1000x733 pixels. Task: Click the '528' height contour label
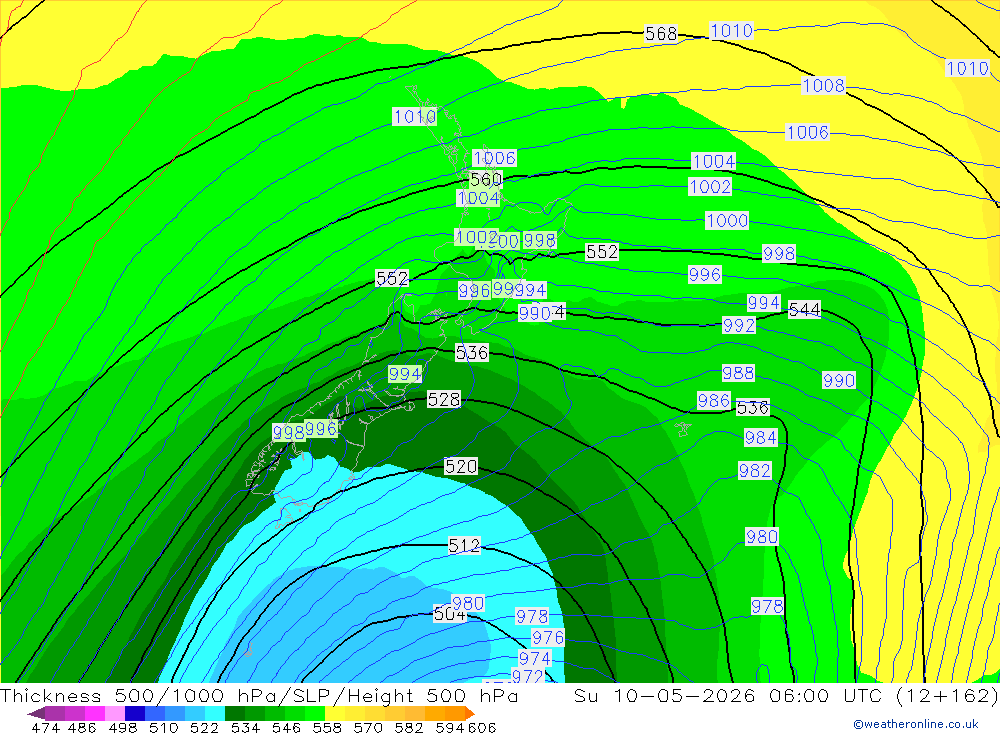pos(444,399)
